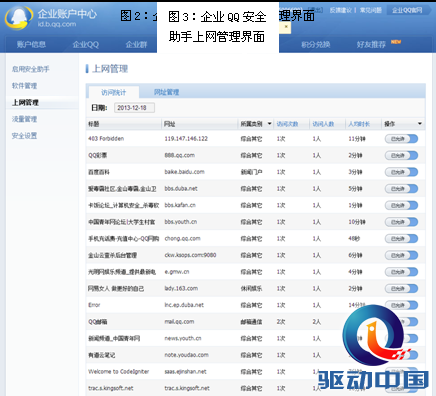Click the 百度百科 row title
436x396 pixels.
[99, 172]
